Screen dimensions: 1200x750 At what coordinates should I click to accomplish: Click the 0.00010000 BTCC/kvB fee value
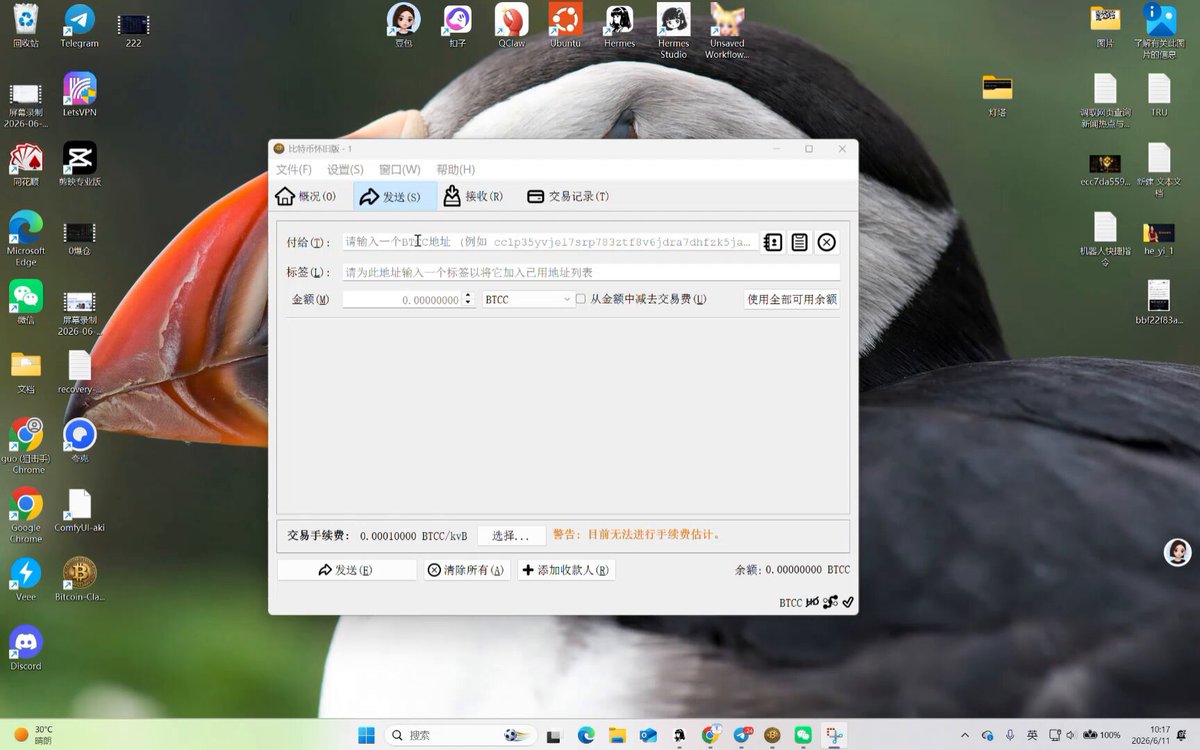tap(413, 536)
